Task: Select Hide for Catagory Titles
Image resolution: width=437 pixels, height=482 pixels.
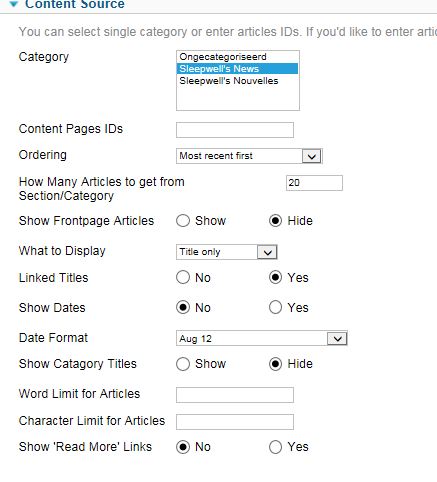Action: pos(276,364)
